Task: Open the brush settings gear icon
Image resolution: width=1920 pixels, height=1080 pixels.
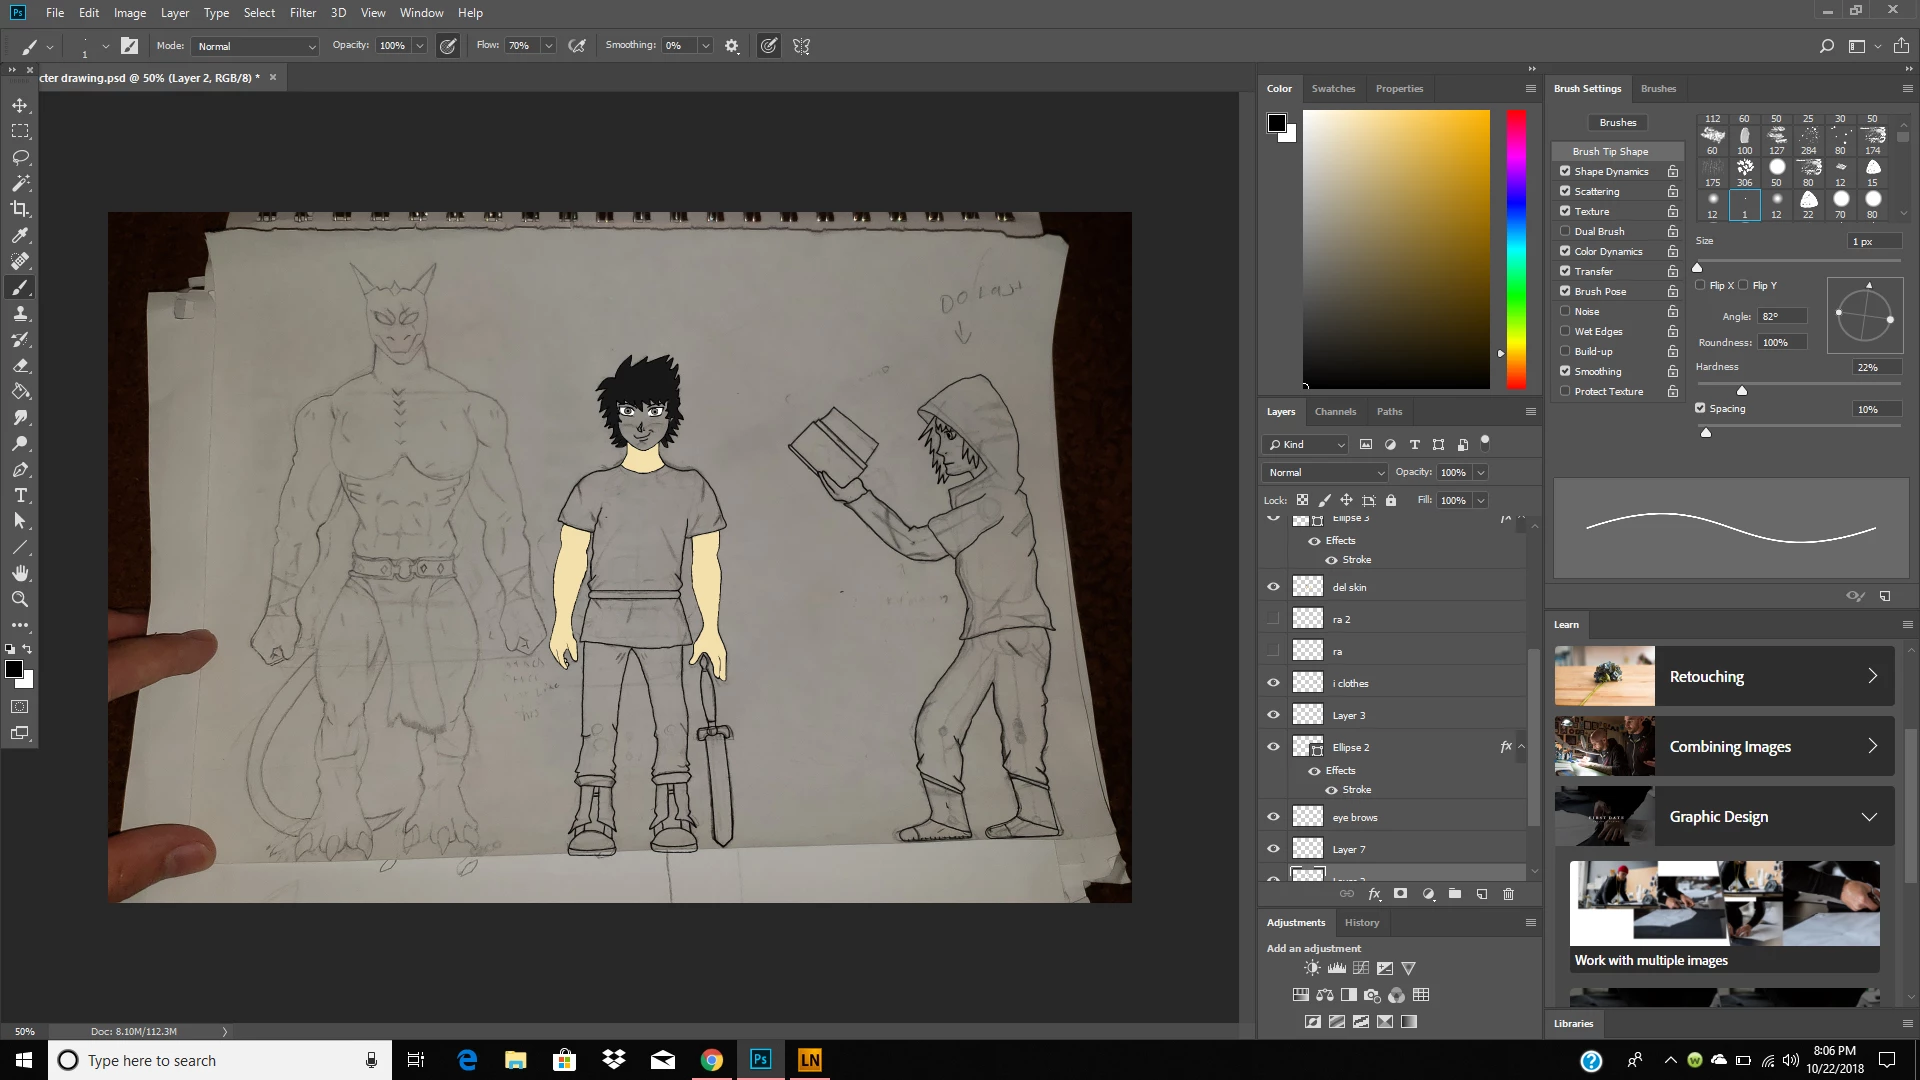Action: tap(732, 46)
